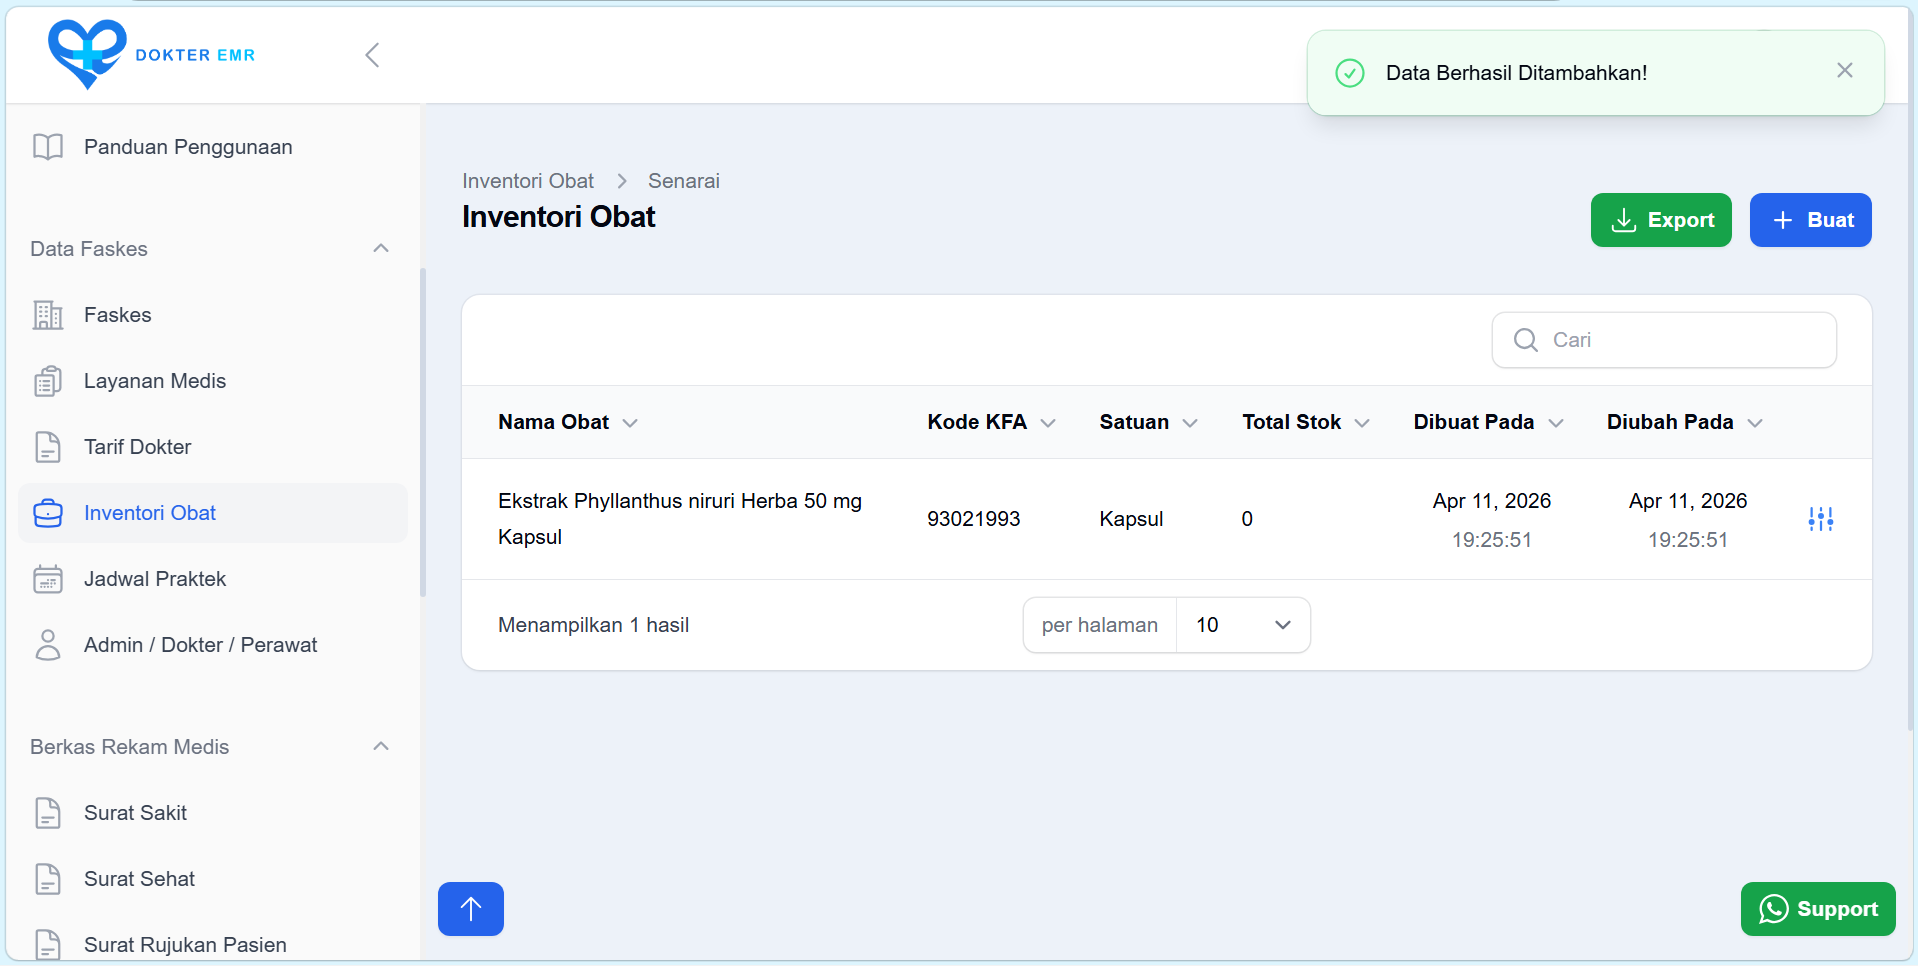Collapse the Data Faskes section

pos(381,248)
